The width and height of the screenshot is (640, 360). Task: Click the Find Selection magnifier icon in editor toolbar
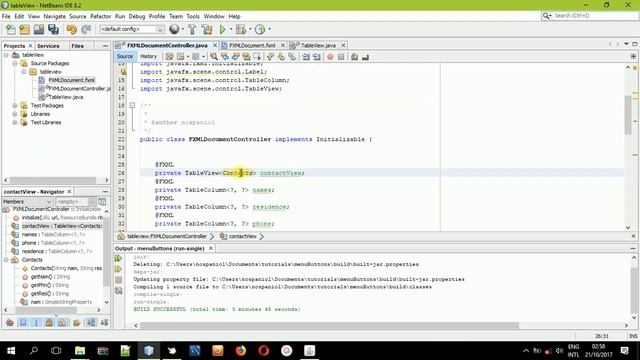point(214,57)
